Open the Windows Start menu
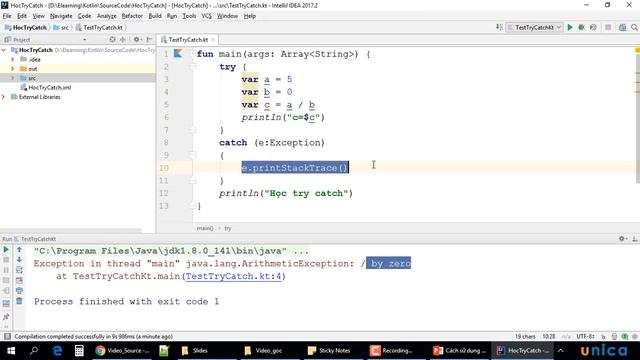This screenshot has height=360, width=640. click(11, 351)
